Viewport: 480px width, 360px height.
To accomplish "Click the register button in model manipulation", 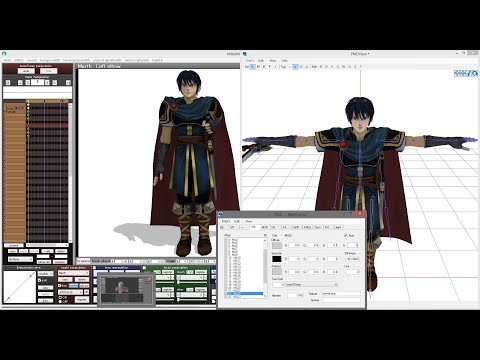I will click(82, 299).
